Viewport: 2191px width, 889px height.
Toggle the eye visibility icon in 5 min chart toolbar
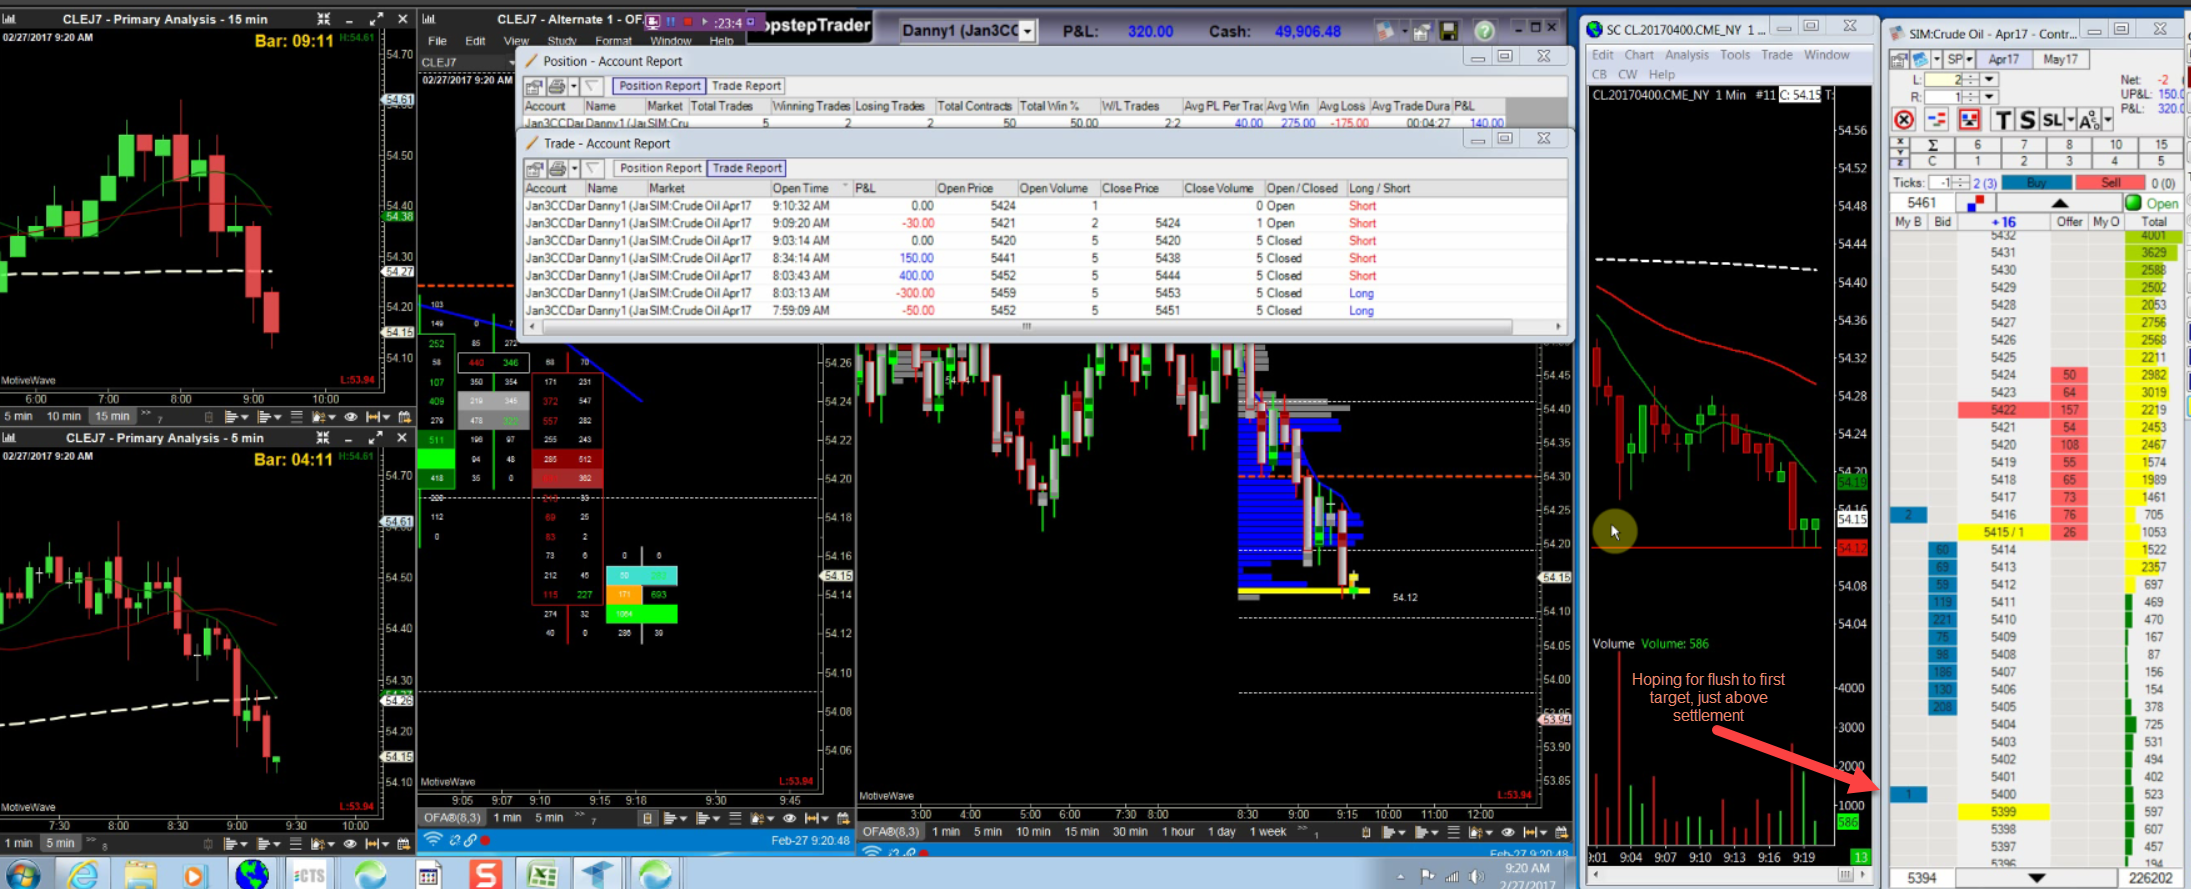pyautogui.click(x=350, y=843)
